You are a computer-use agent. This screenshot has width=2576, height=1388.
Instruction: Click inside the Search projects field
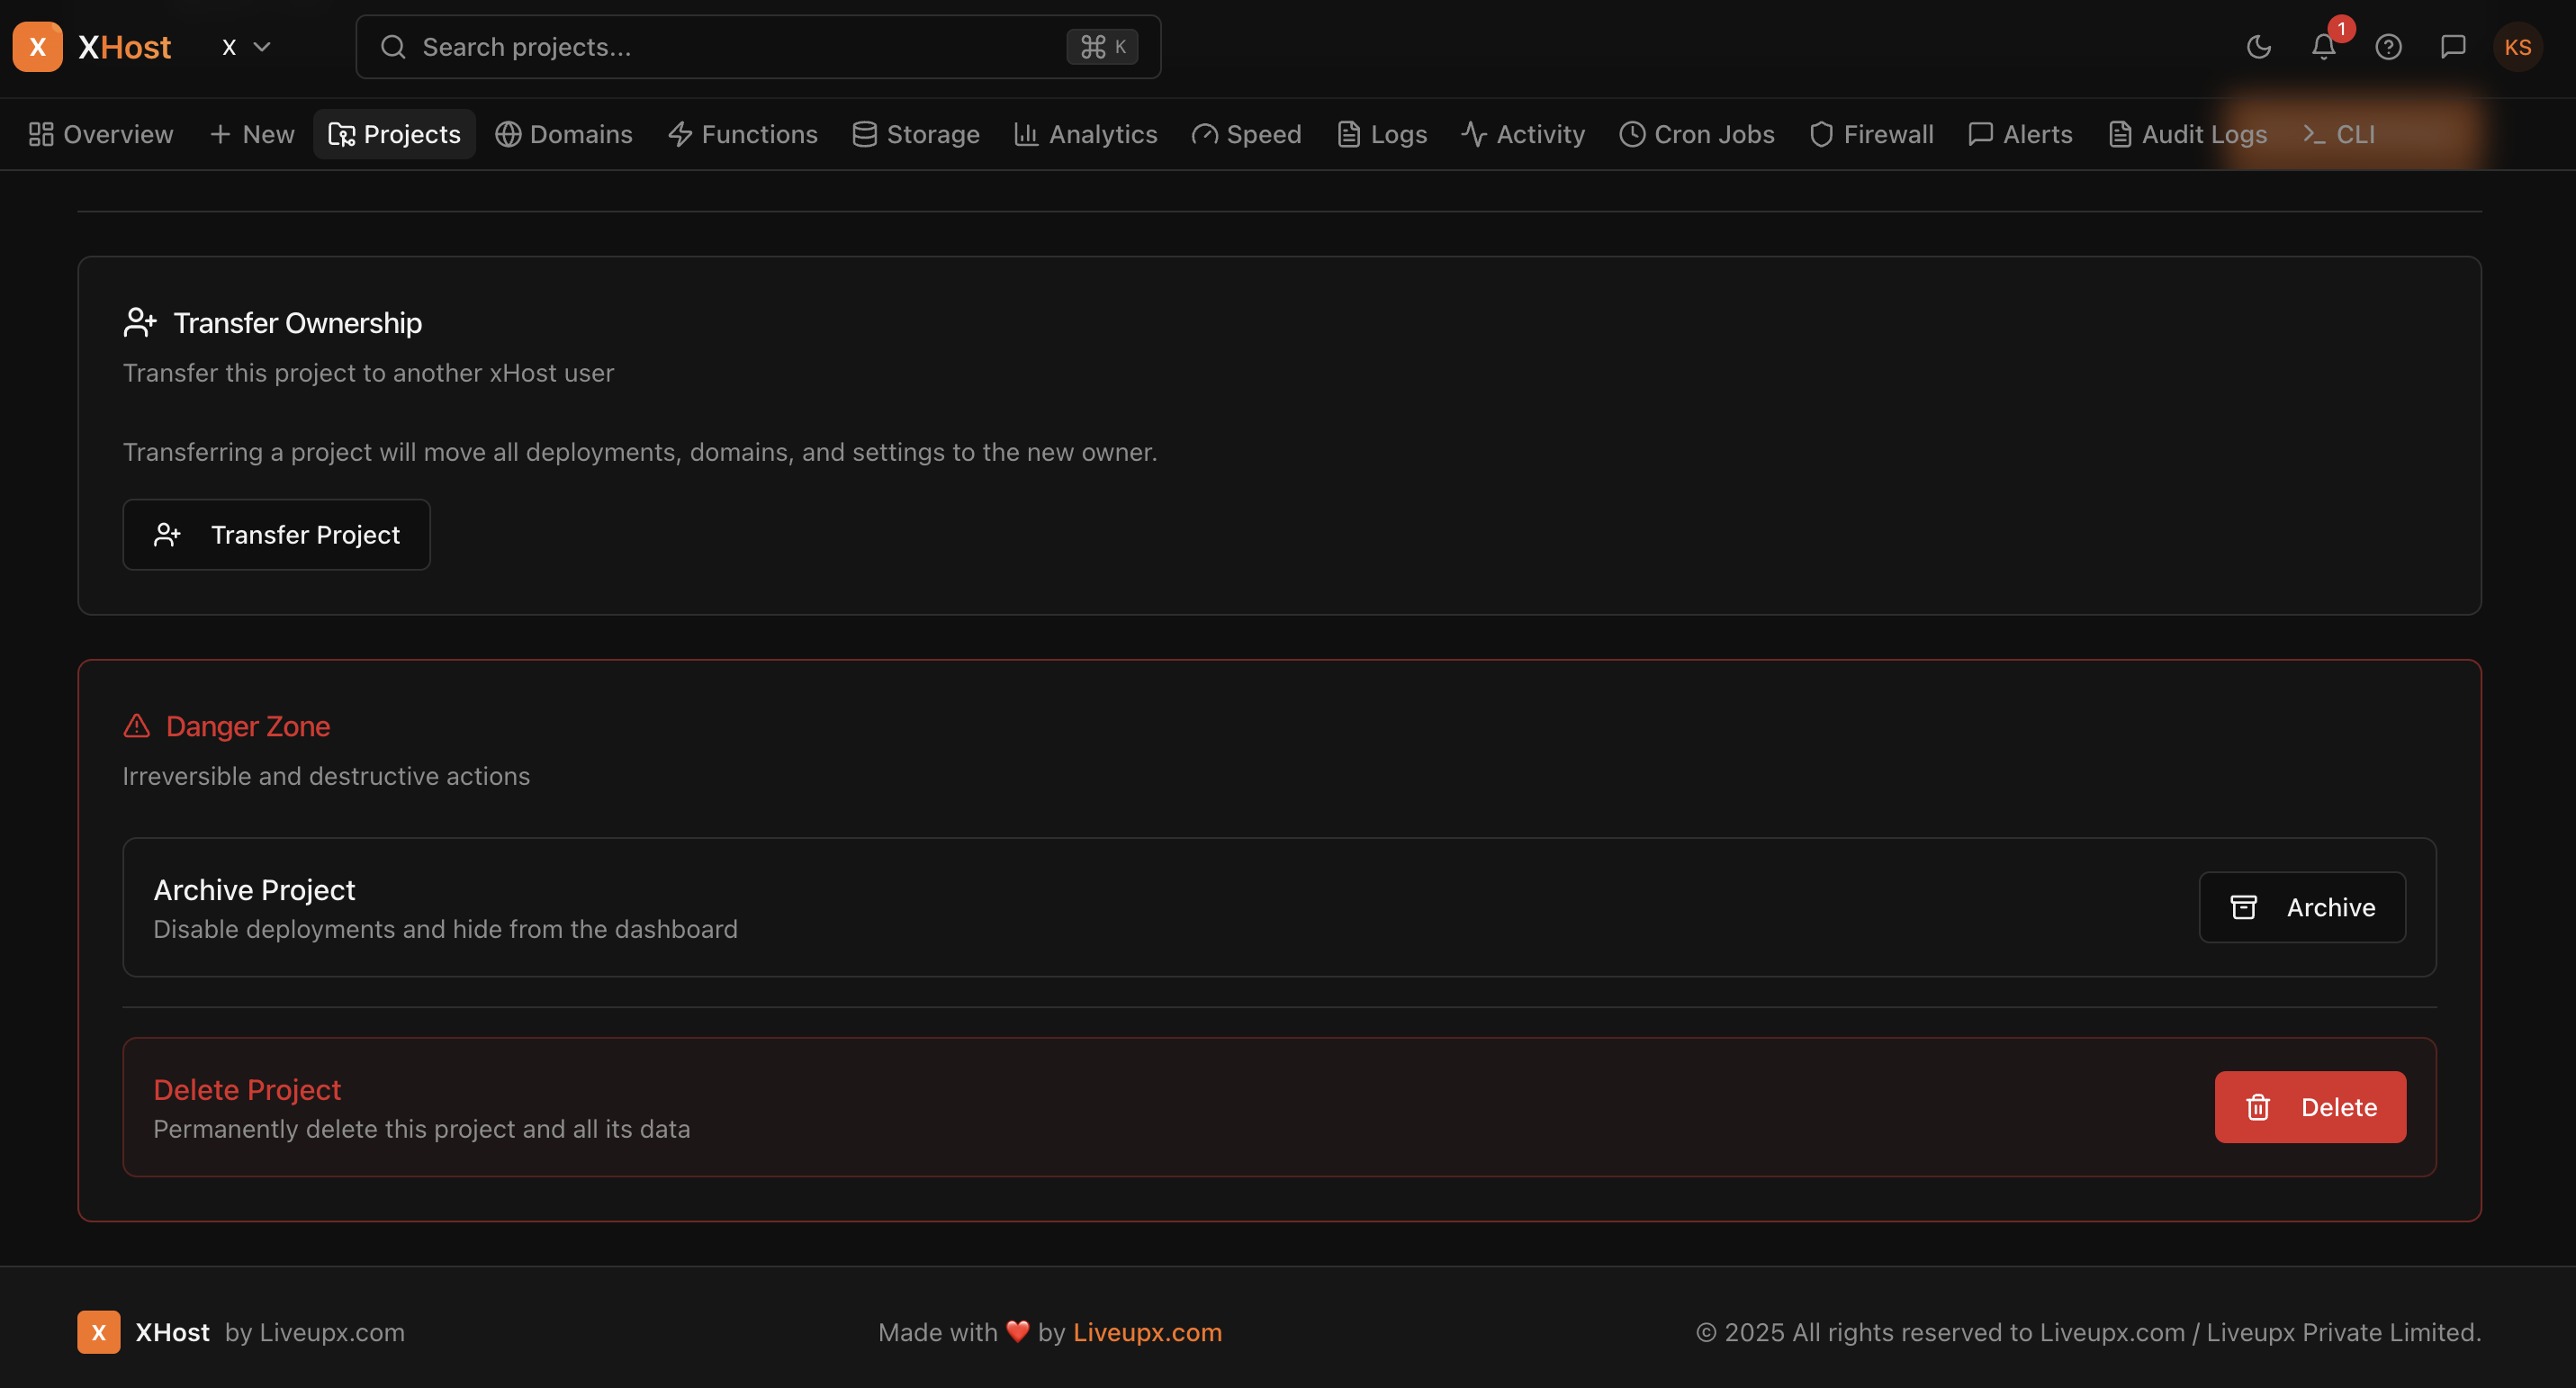click(x=700, y=46)
